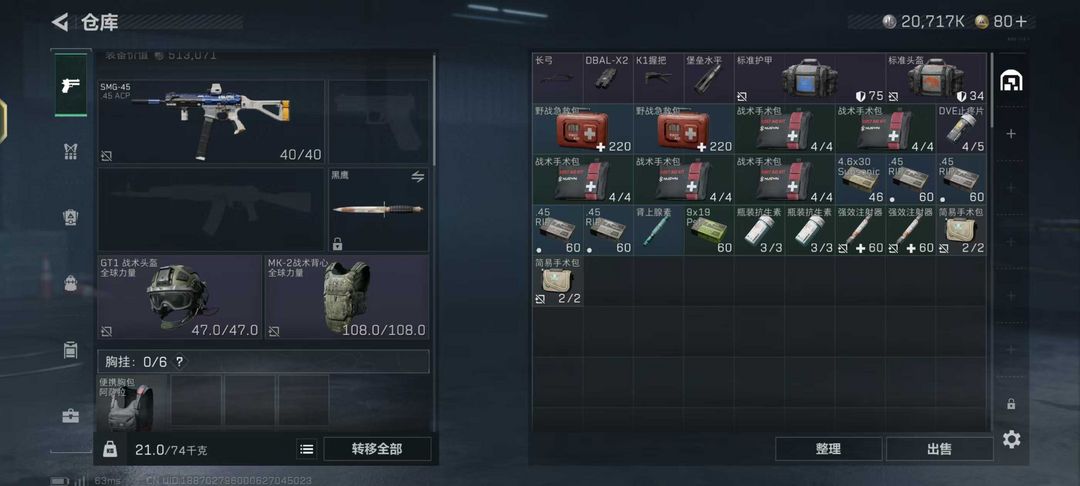
Task: Click the question mark beside 胸挂 0/6
Action: 179,361
